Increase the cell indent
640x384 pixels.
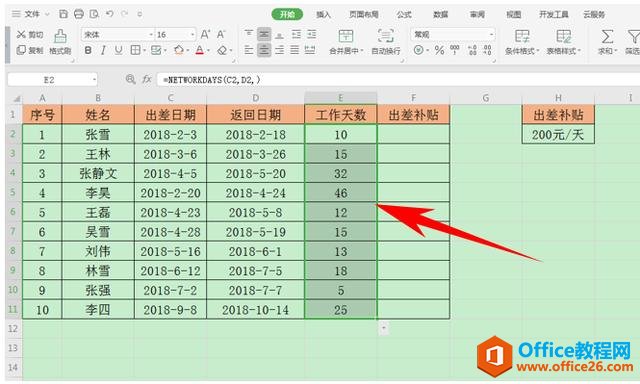(311, 34)
